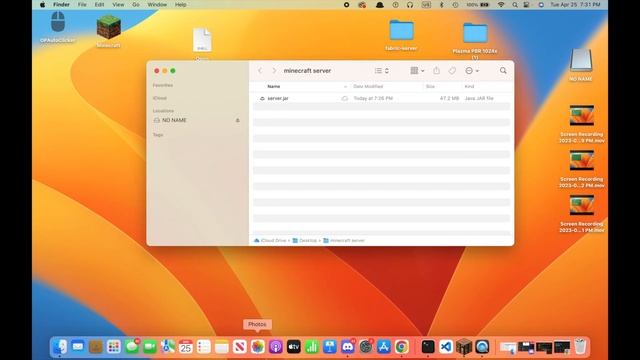Click the Tags toolbar icon in Finder
Viewport: 640px width, 360px height.
pos(452,71)
